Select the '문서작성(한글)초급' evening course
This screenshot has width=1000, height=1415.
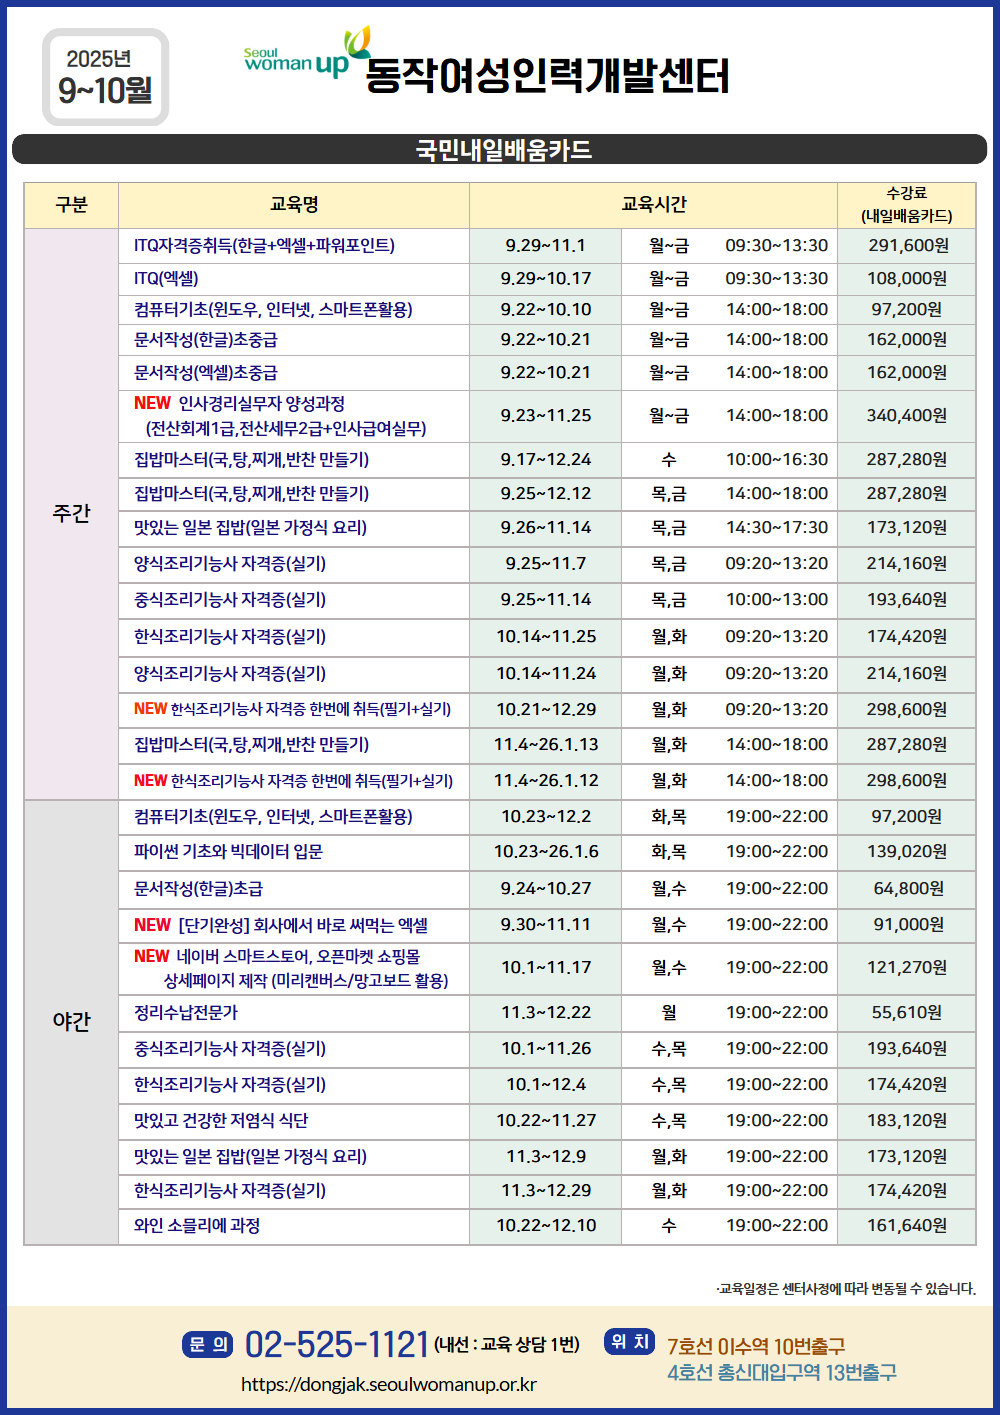[x=198, y=889]
